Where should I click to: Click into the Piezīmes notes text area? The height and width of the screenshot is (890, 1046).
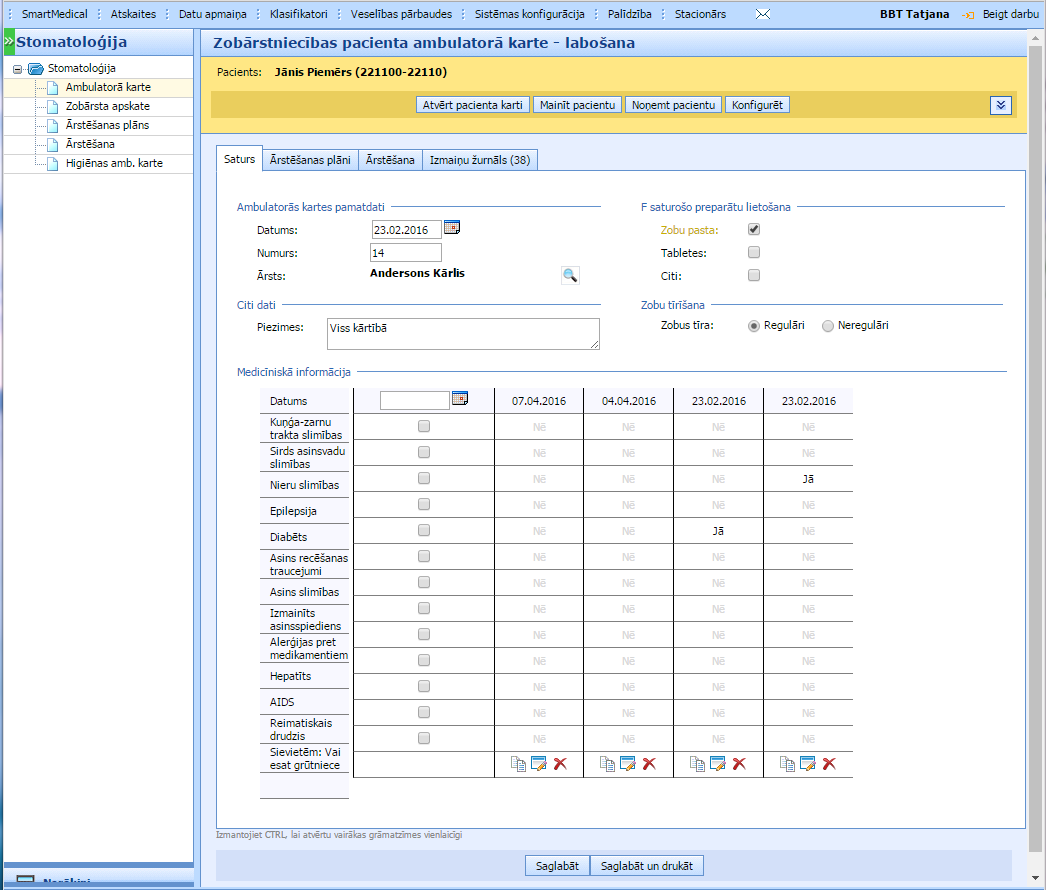pyautogui.click(x=463, y=334)
